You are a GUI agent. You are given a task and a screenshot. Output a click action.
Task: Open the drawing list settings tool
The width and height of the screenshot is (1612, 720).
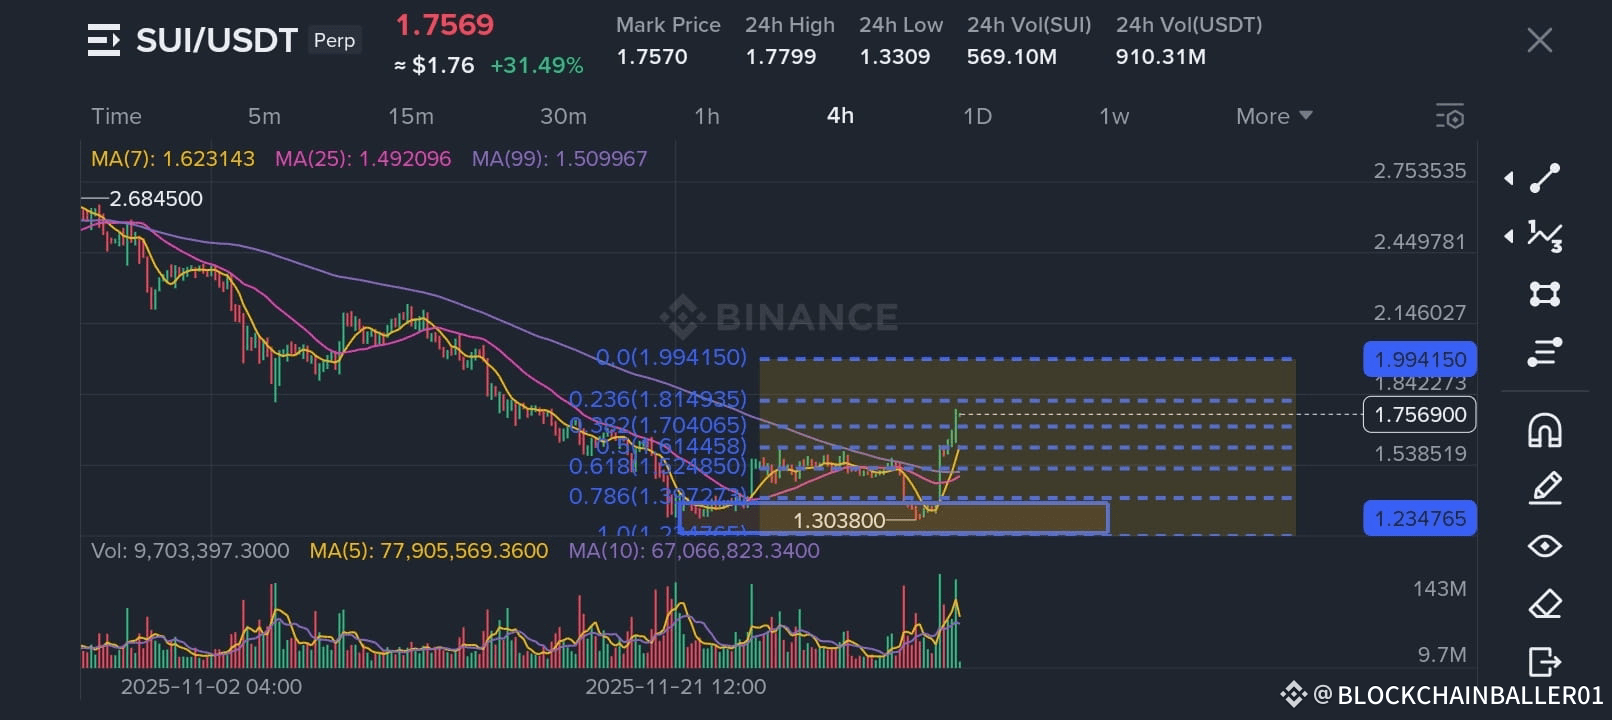pos(1545,352)
